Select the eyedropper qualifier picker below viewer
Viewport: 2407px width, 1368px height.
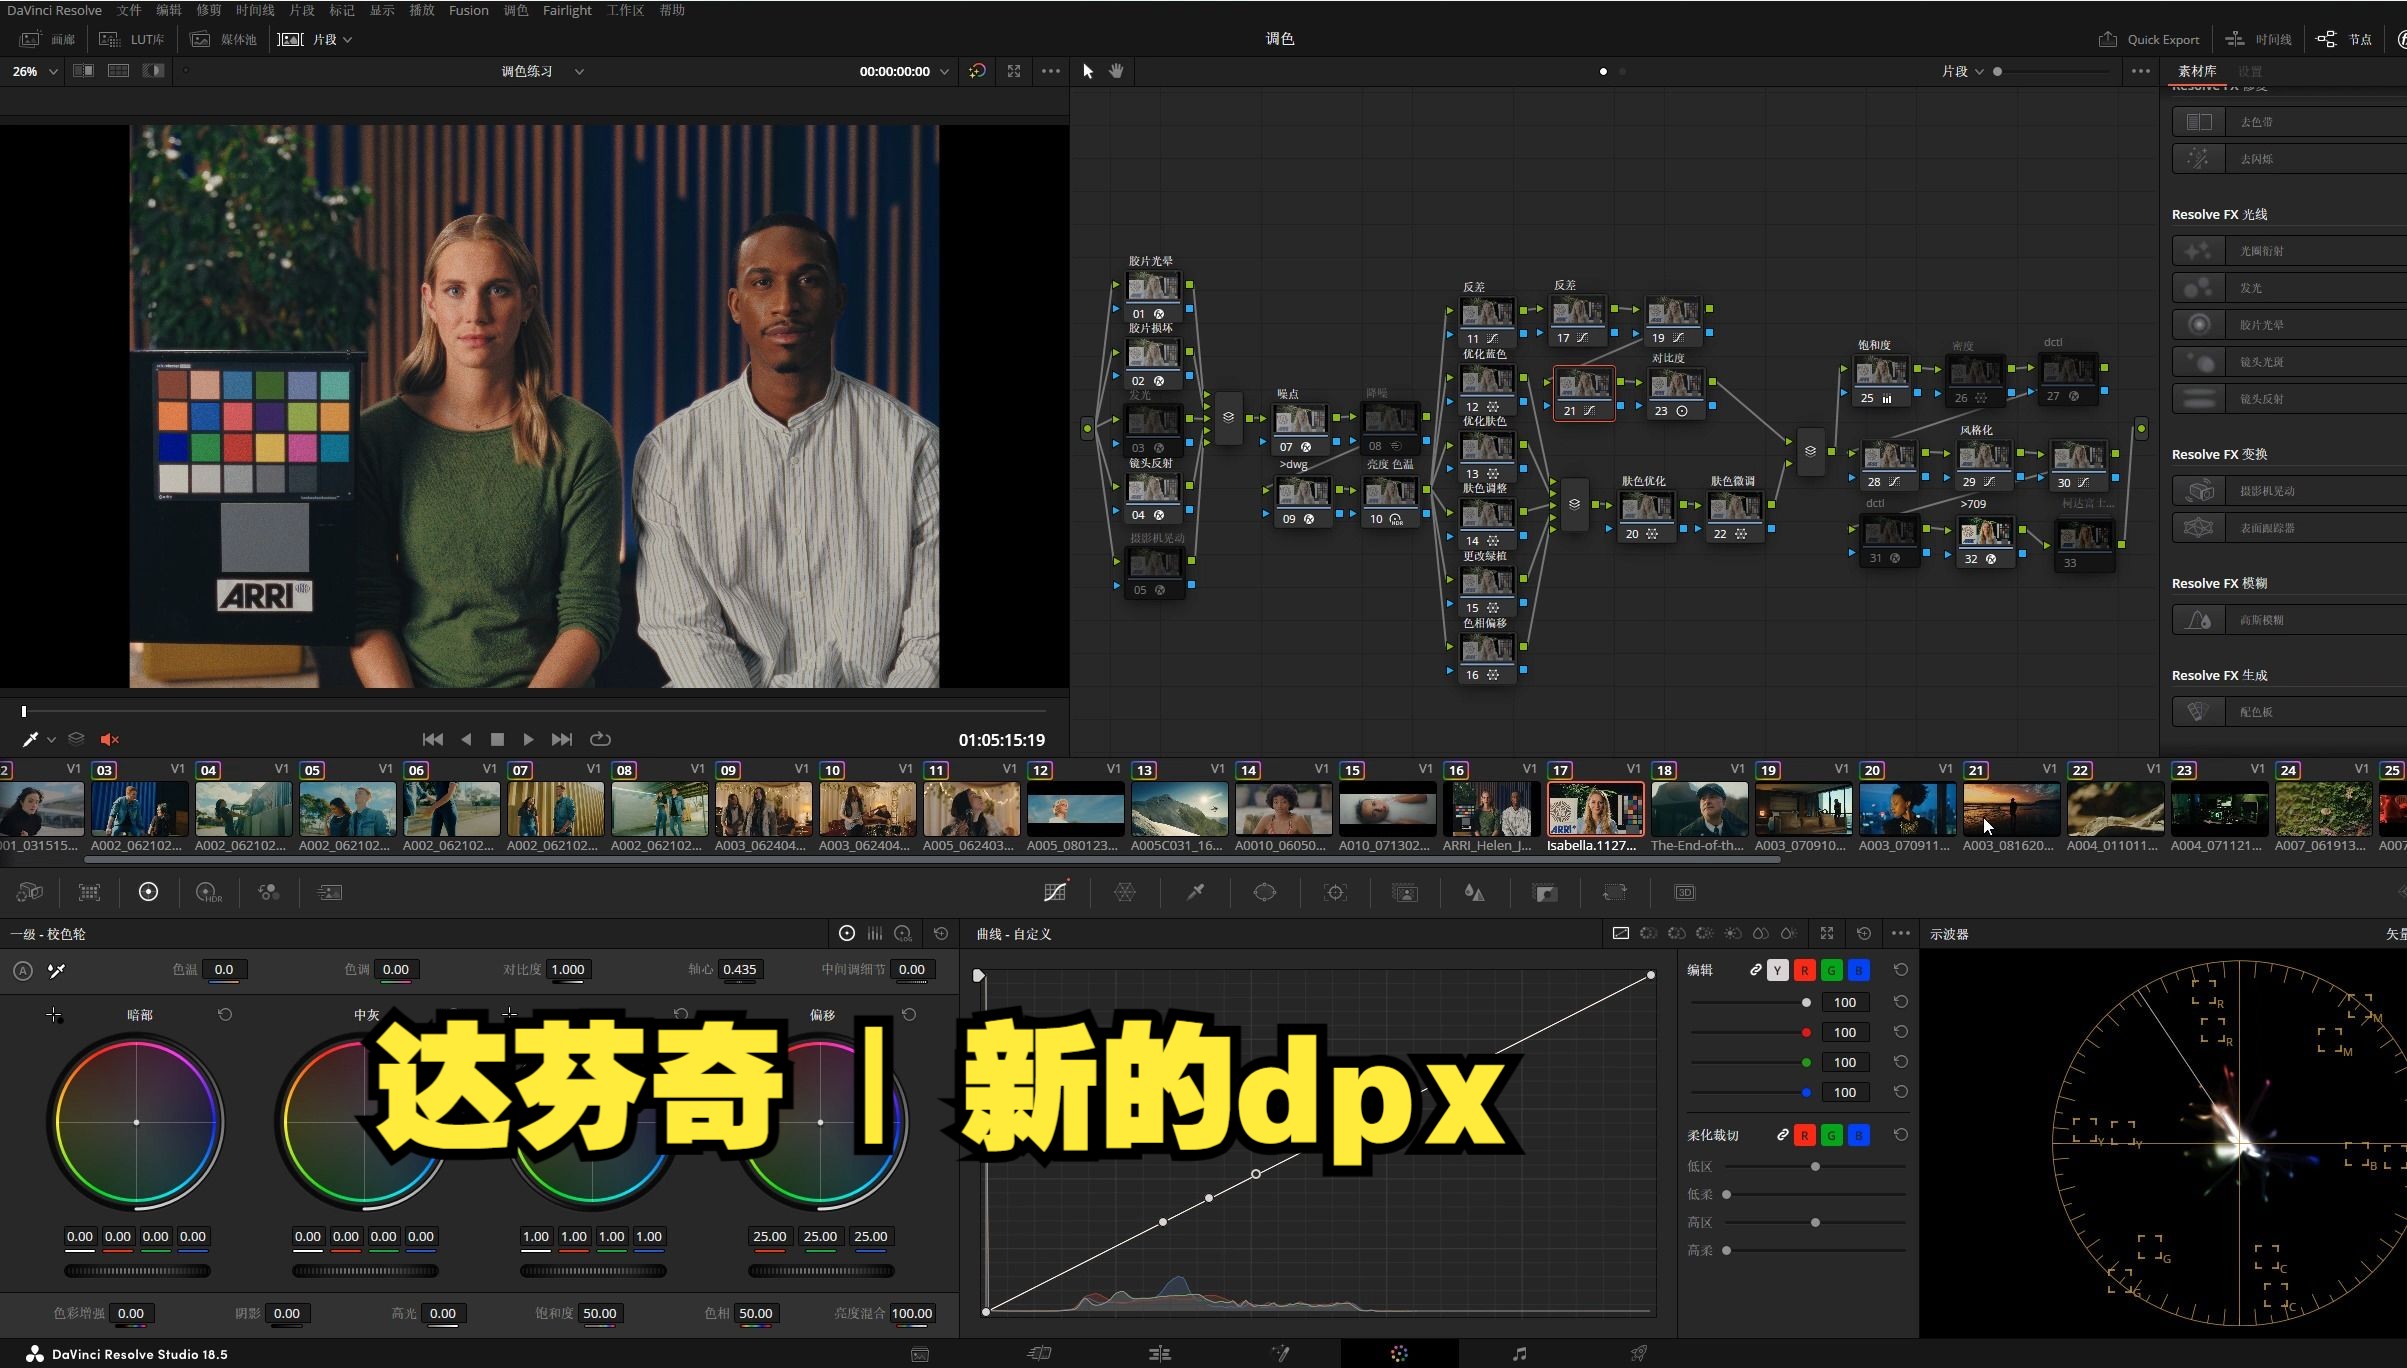coord(30,739)
